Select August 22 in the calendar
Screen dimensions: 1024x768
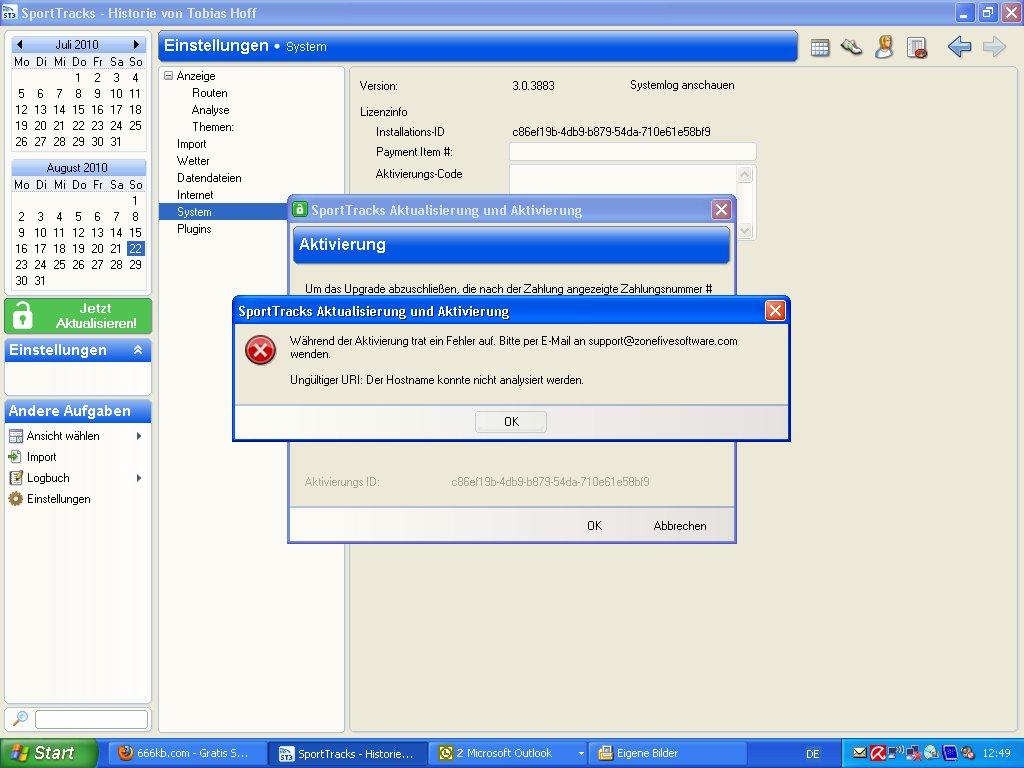(x=135, y=248)
